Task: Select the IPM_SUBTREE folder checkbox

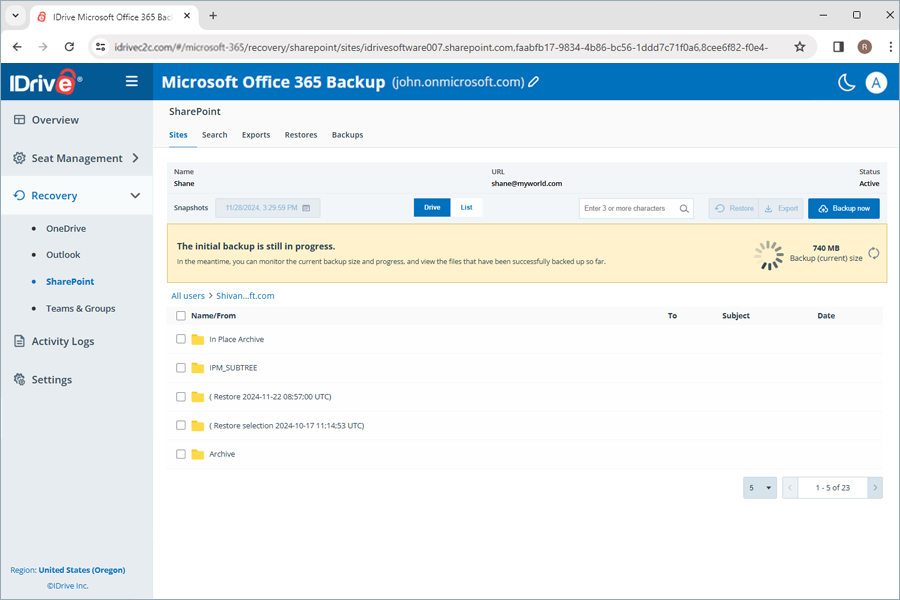Action: [181, 367]
